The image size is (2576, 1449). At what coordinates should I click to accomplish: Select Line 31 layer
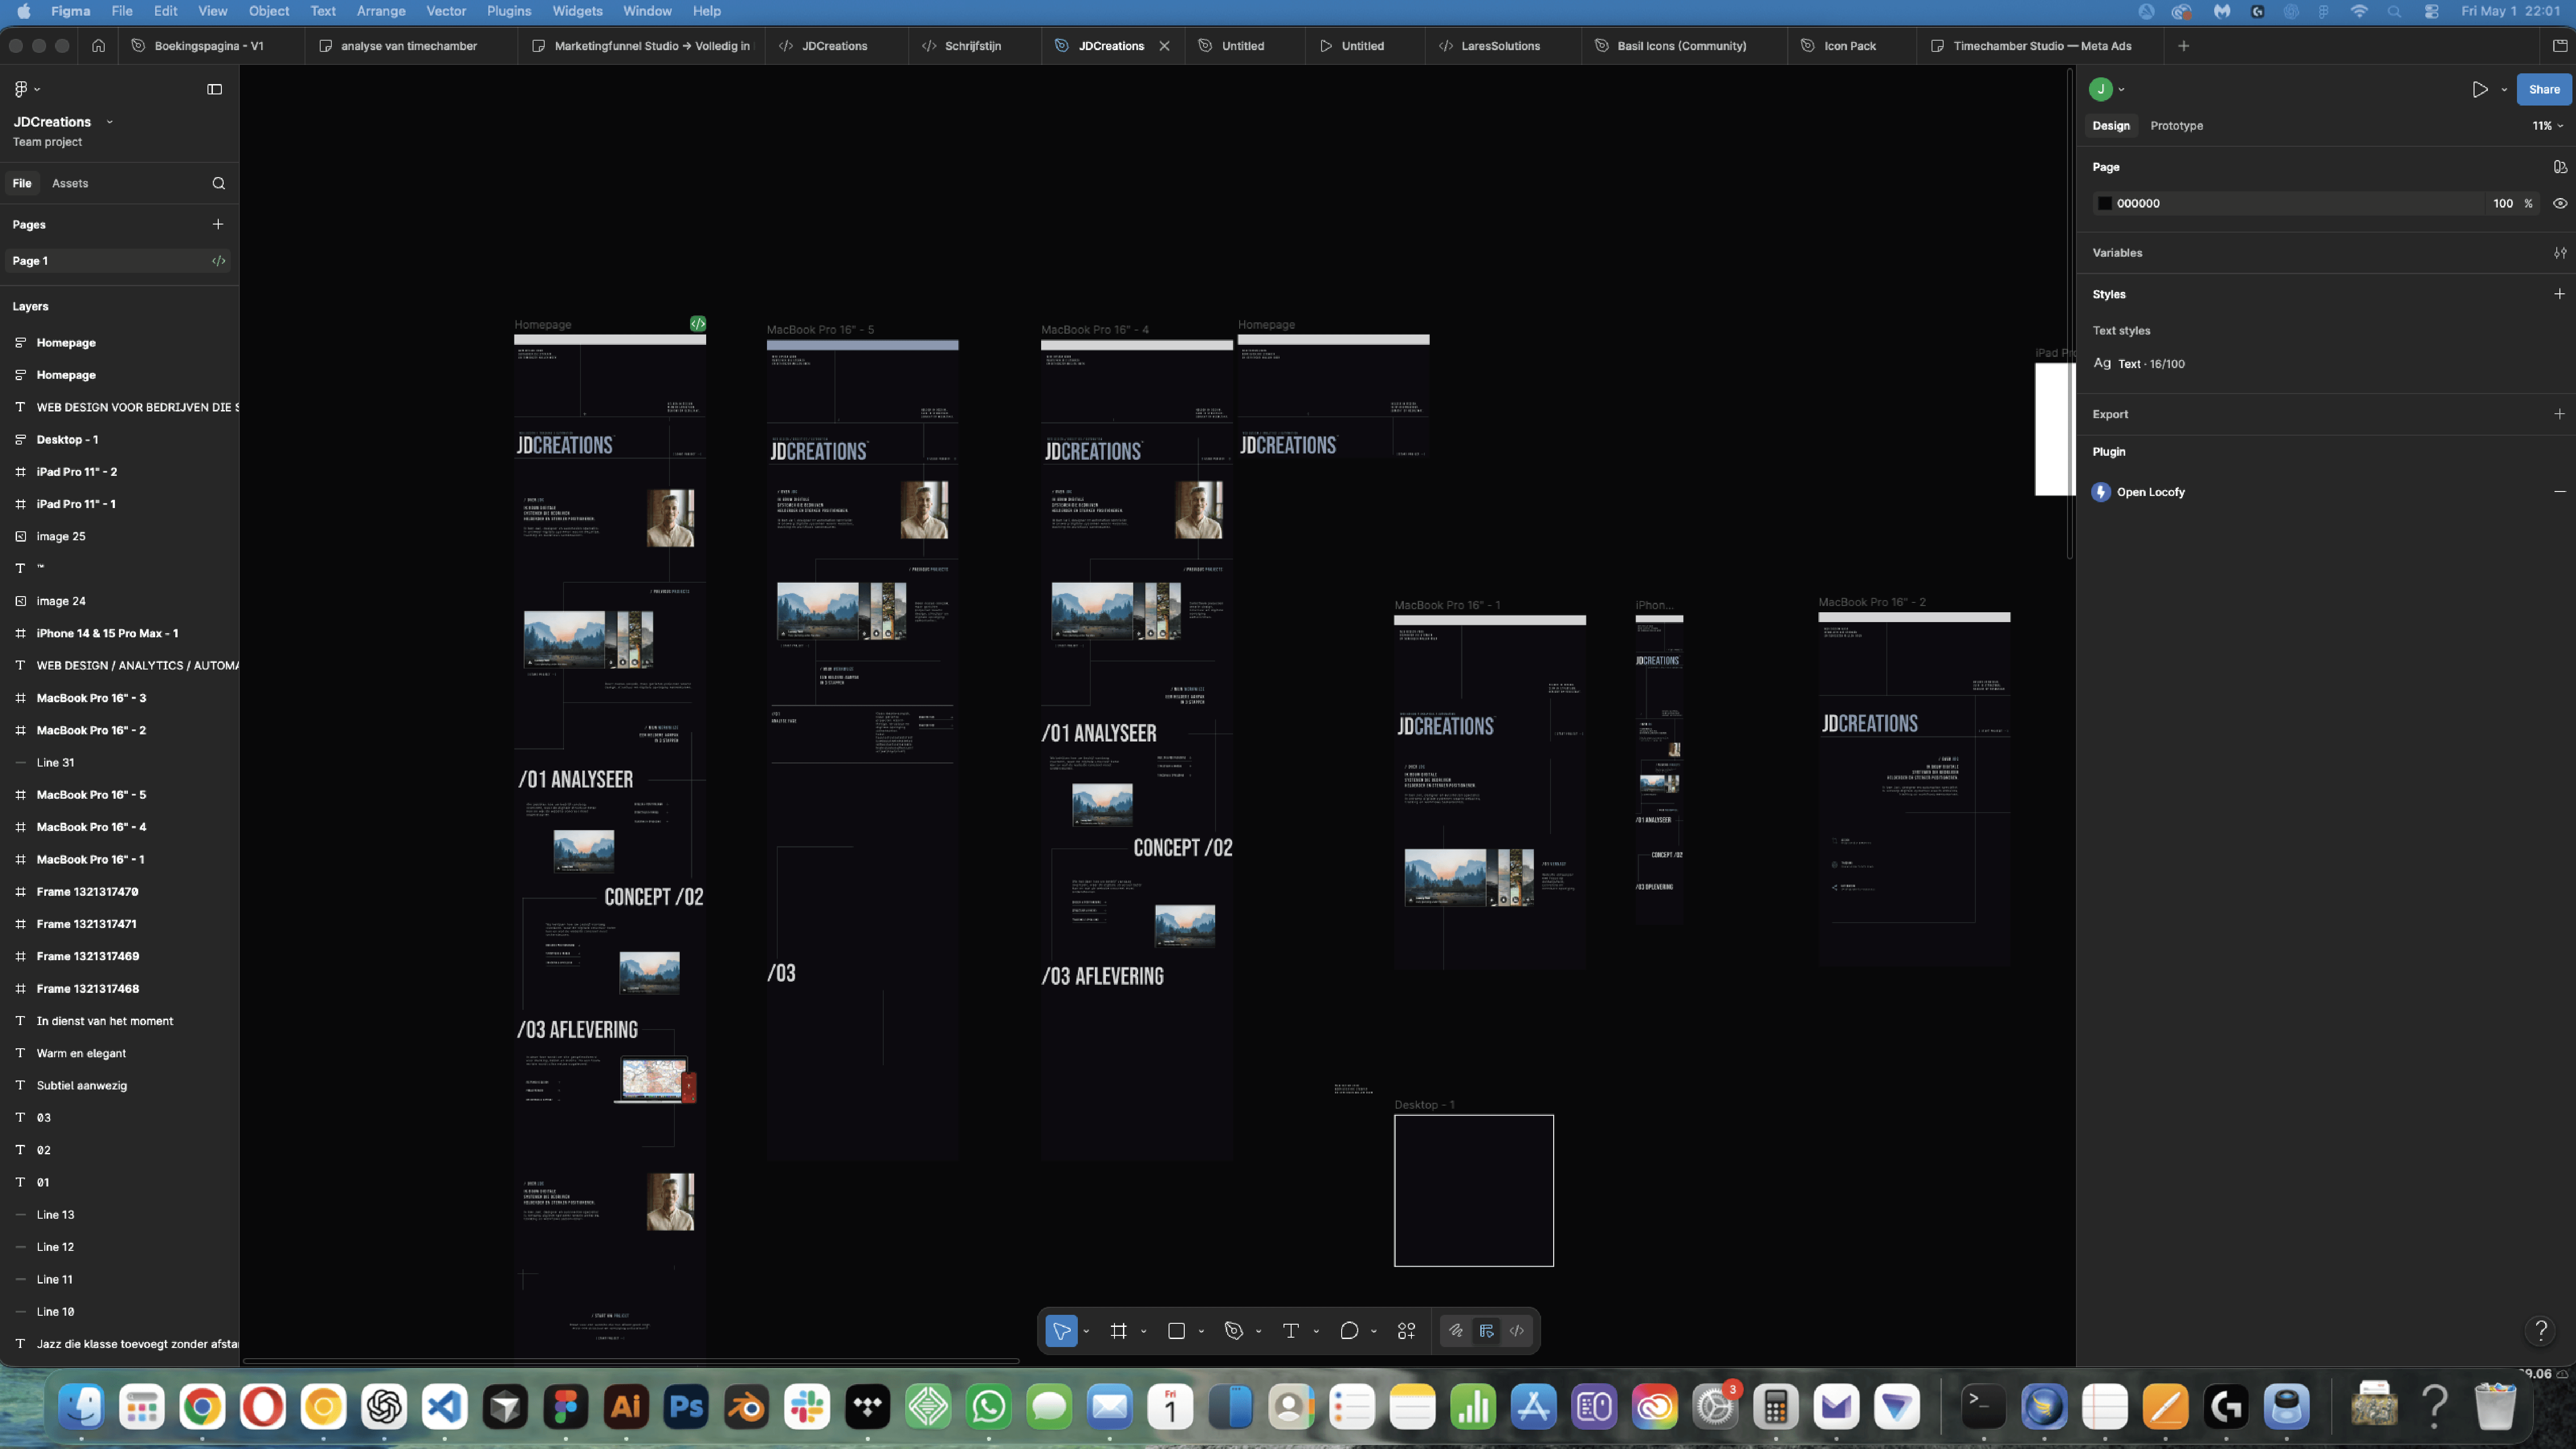[x=120, y=763]
